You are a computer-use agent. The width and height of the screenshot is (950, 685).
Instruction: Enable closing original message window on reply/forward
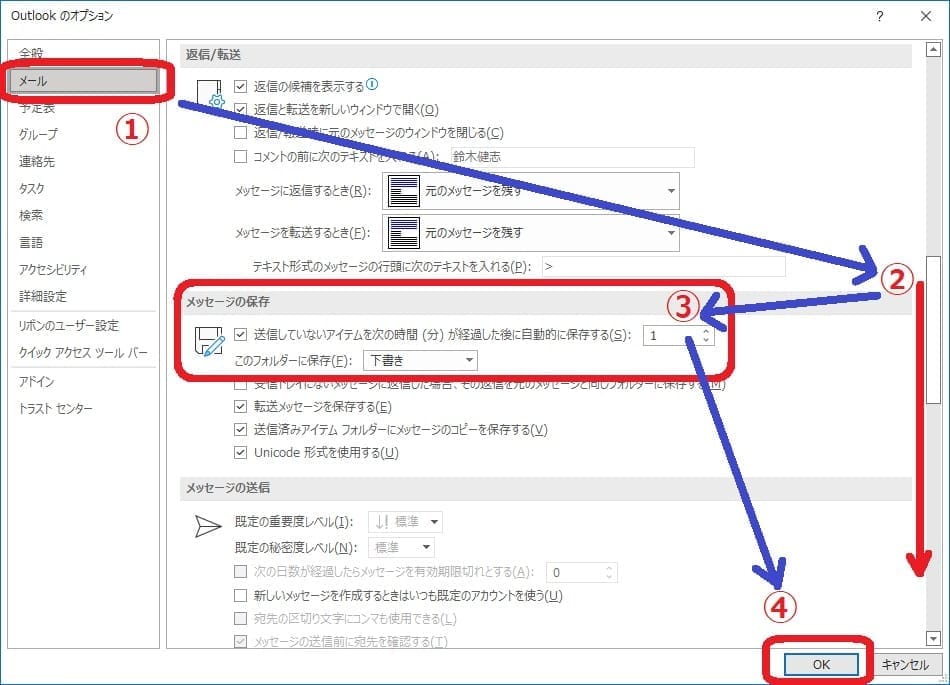coord(241,133)
